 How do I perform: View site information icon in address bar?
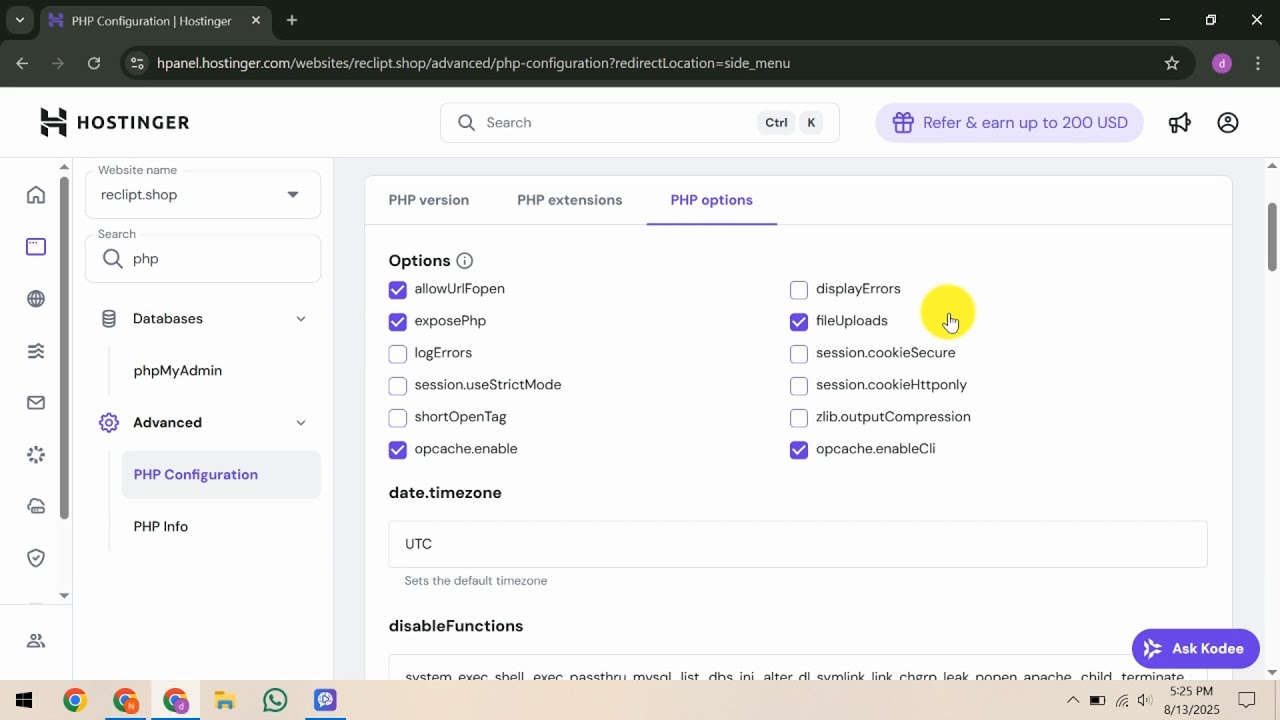(x=137, y=63)
